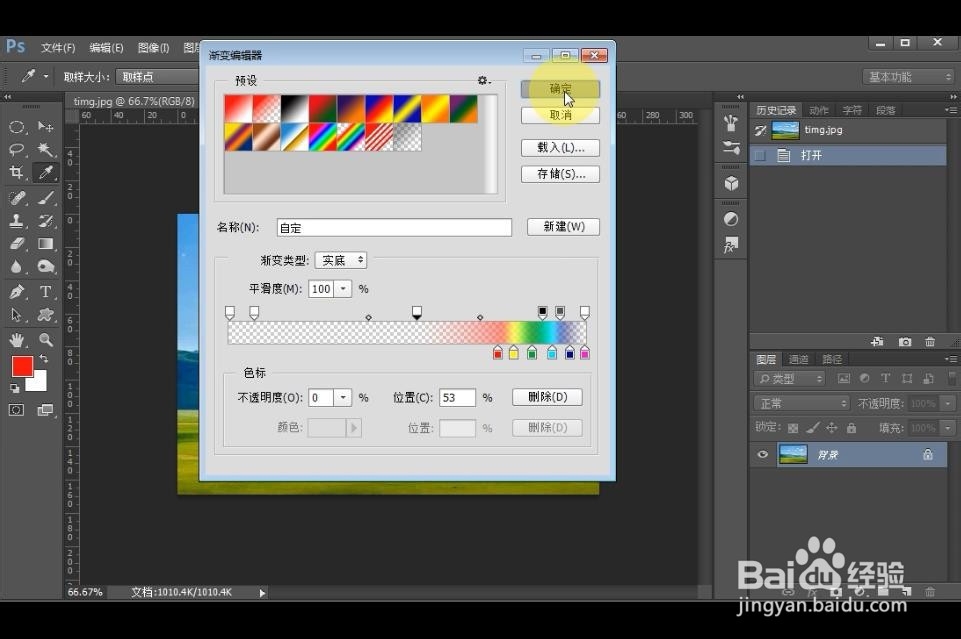Toggle pixel layer filter in Layers panel
The image size is (961, 639).
click(x=844, y=379)
